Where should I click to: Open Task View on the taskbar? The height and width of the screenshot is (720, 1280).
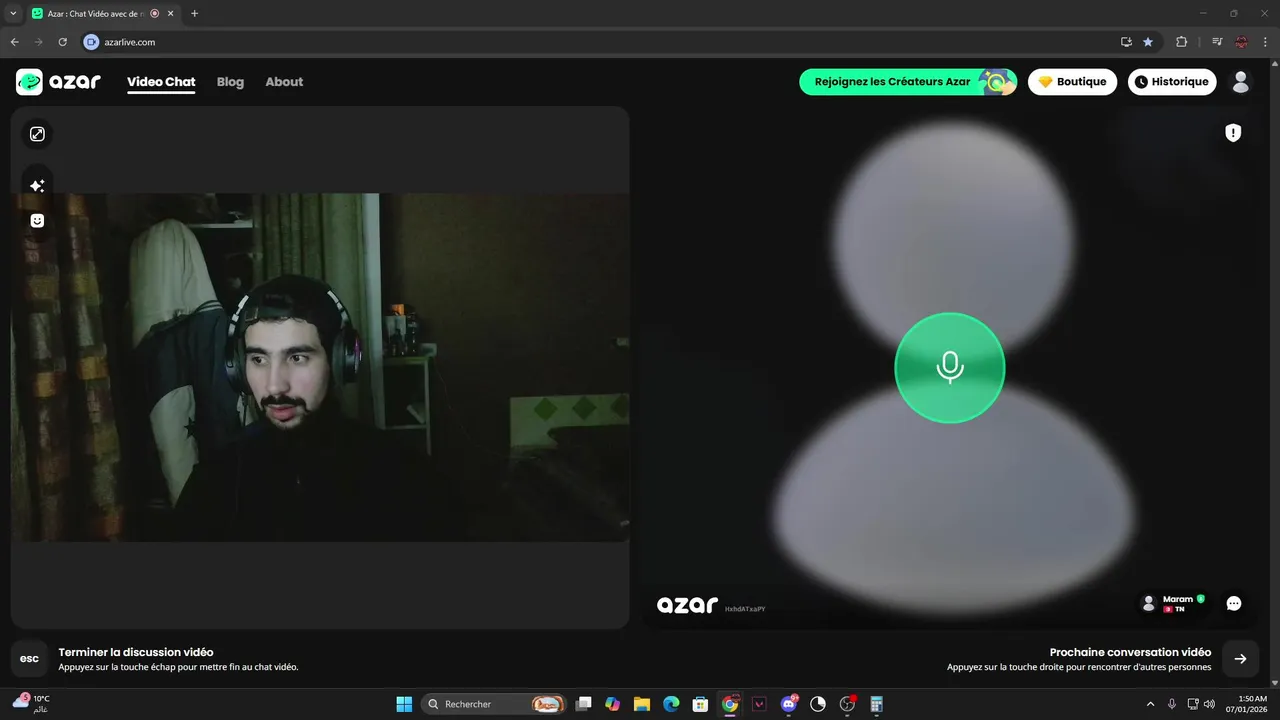[x=584, y=704]
